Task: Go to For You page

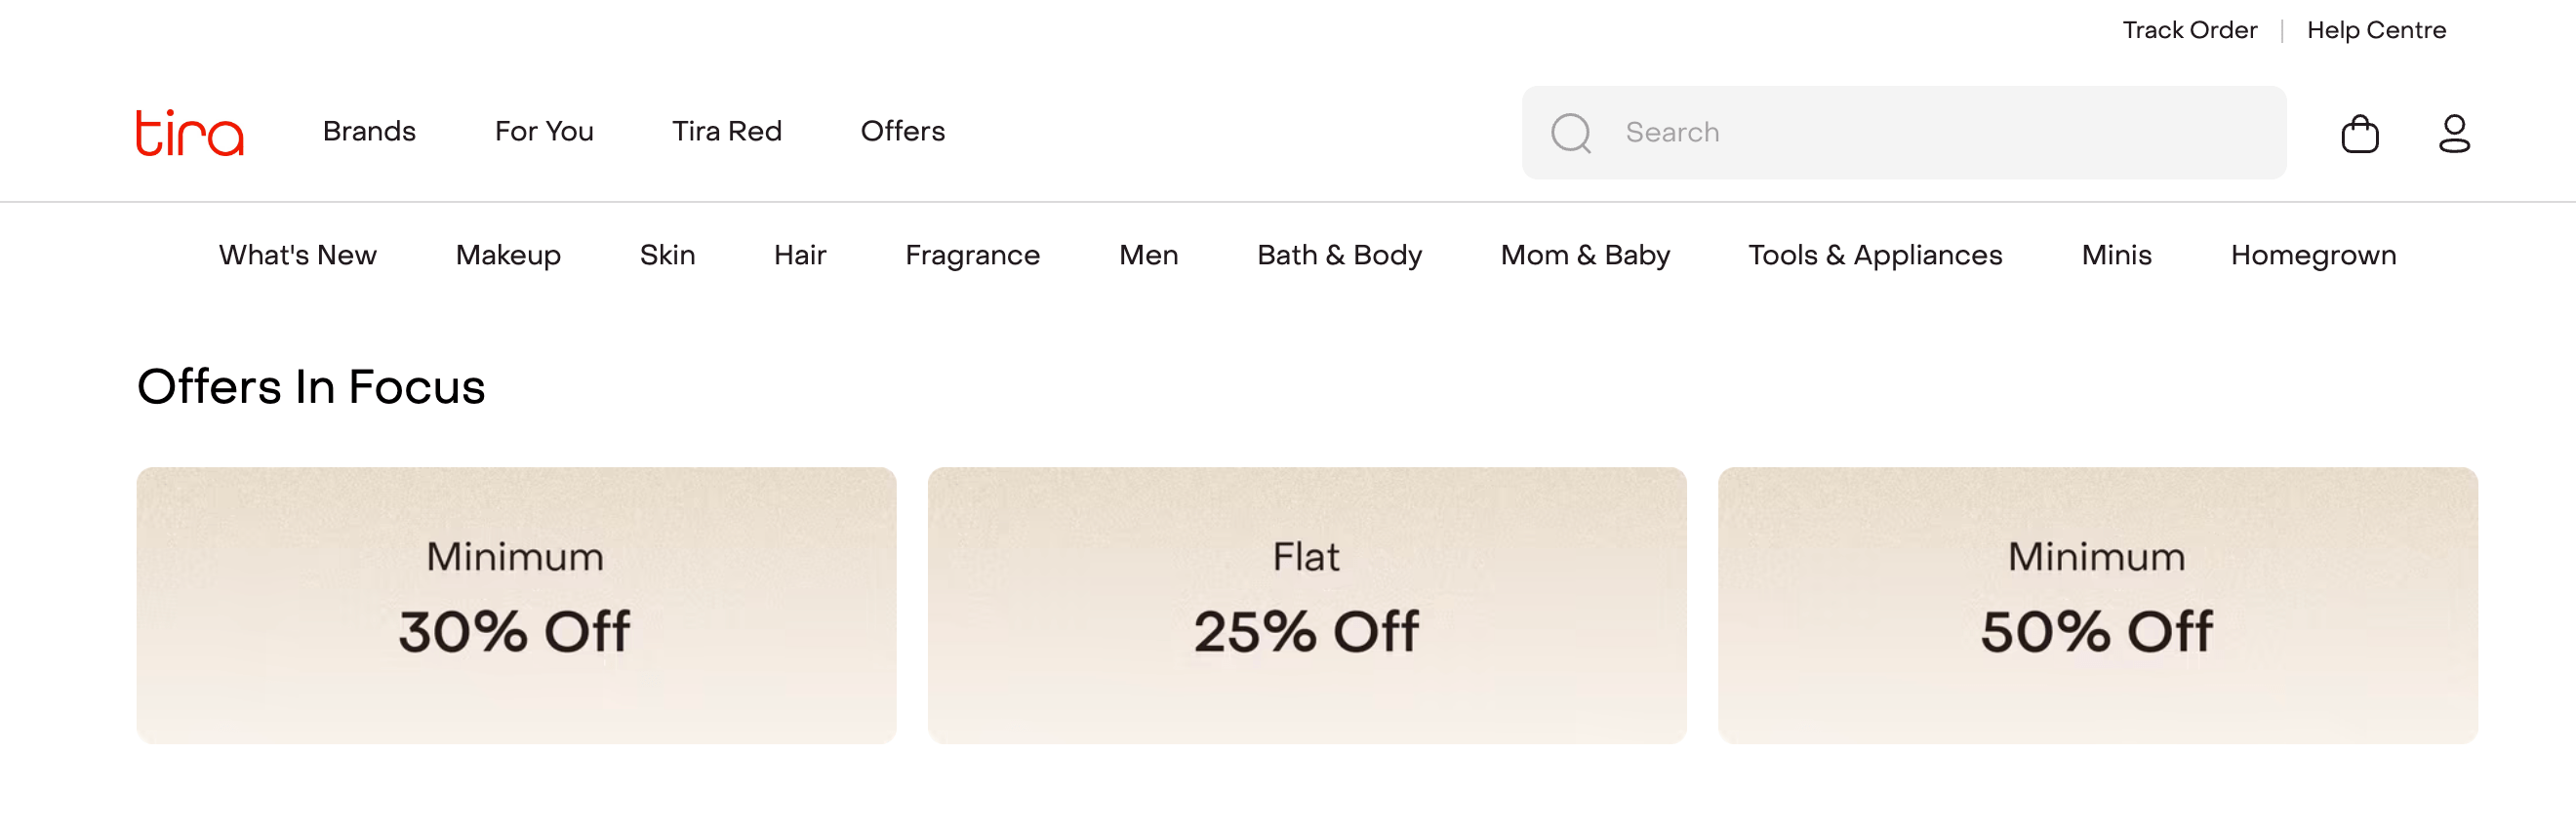Action: [544, 131]
